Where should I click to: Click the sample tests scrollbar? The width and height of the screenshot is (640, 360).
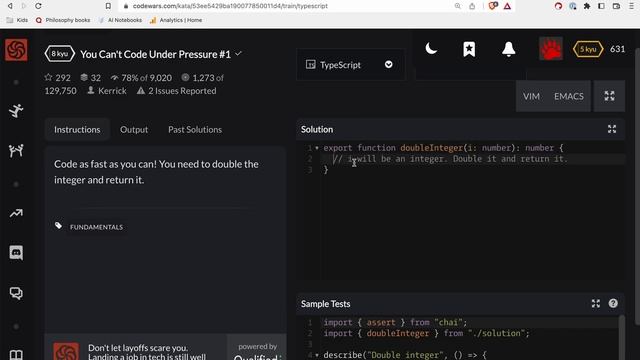point(621,337)
